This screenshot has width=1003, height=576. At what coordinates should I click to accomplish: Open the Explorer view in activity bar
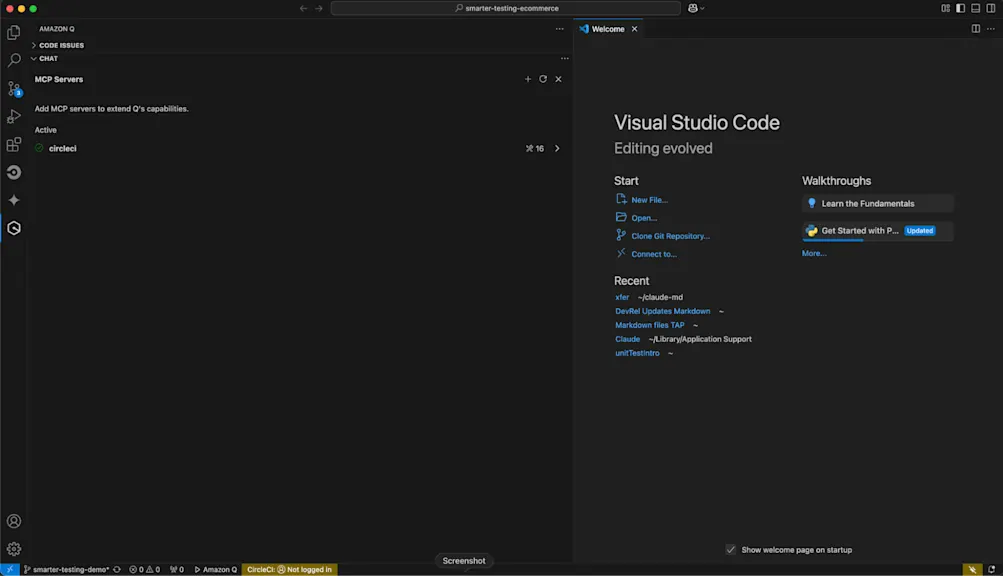tap(14, 33)
